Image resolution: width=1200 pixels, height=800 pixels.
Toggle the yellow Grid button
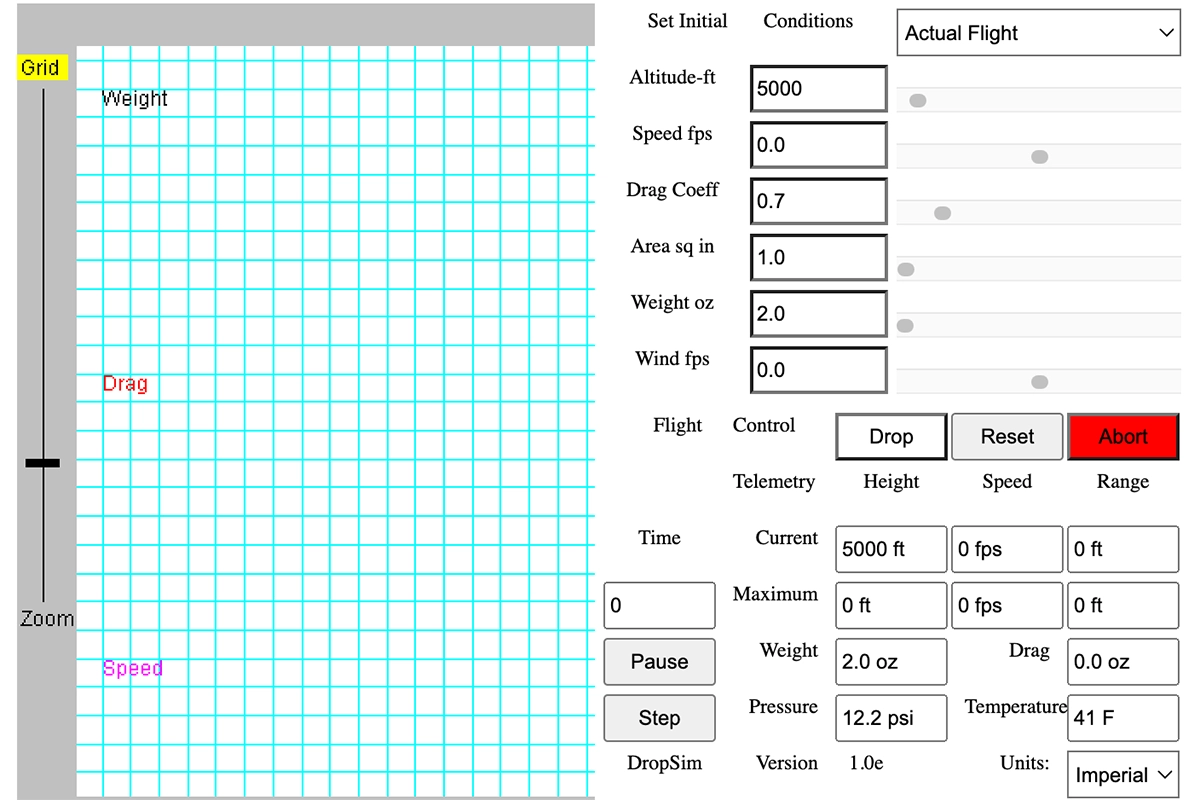41,68
